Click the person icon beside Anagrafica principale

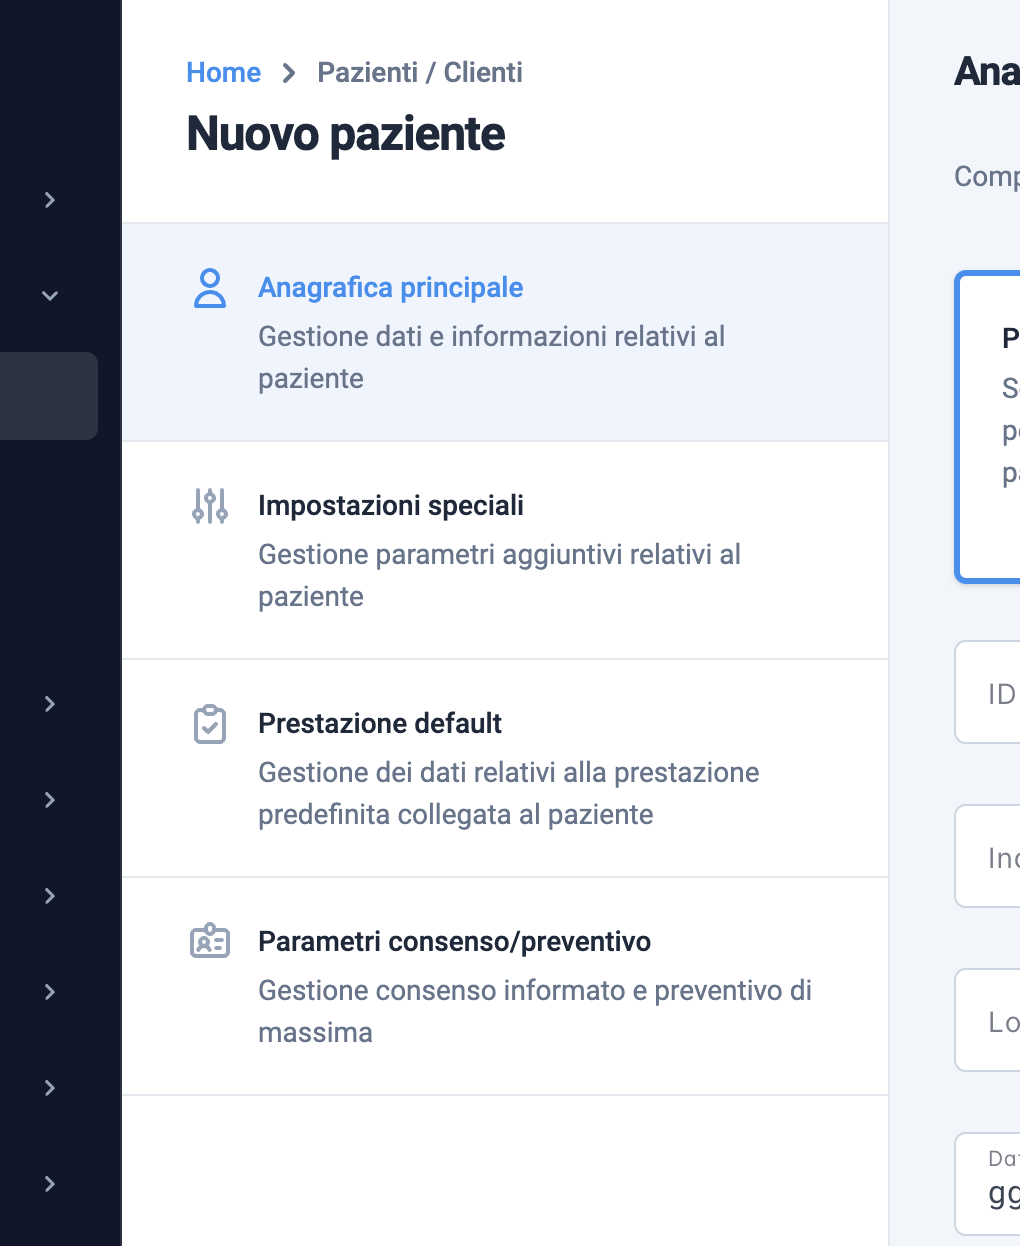point(210,288)
